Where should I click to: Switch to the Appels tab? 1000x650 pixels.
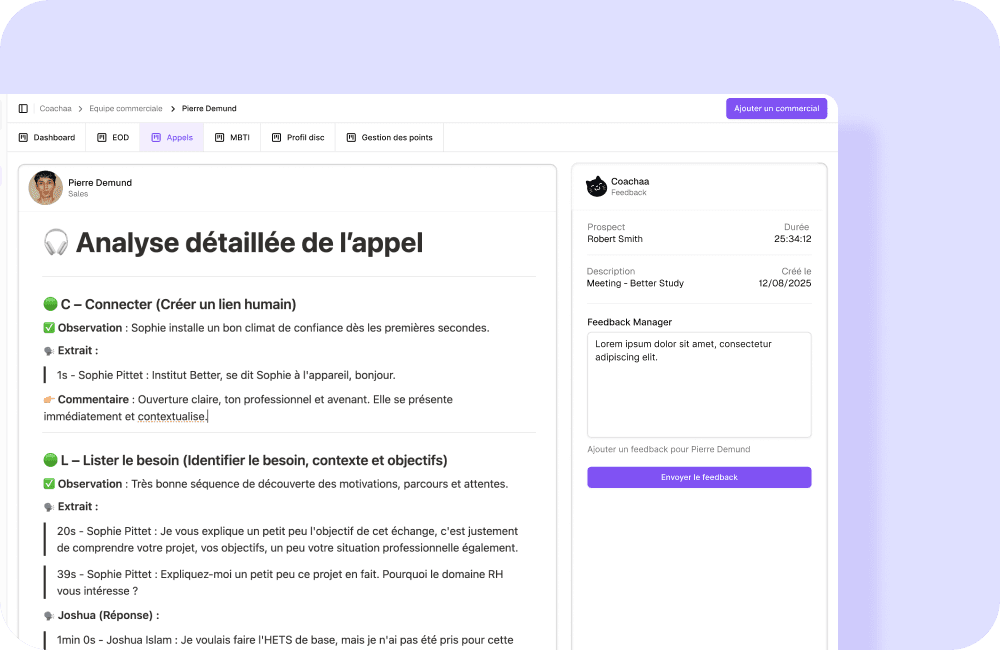click(x=172, y=137)
